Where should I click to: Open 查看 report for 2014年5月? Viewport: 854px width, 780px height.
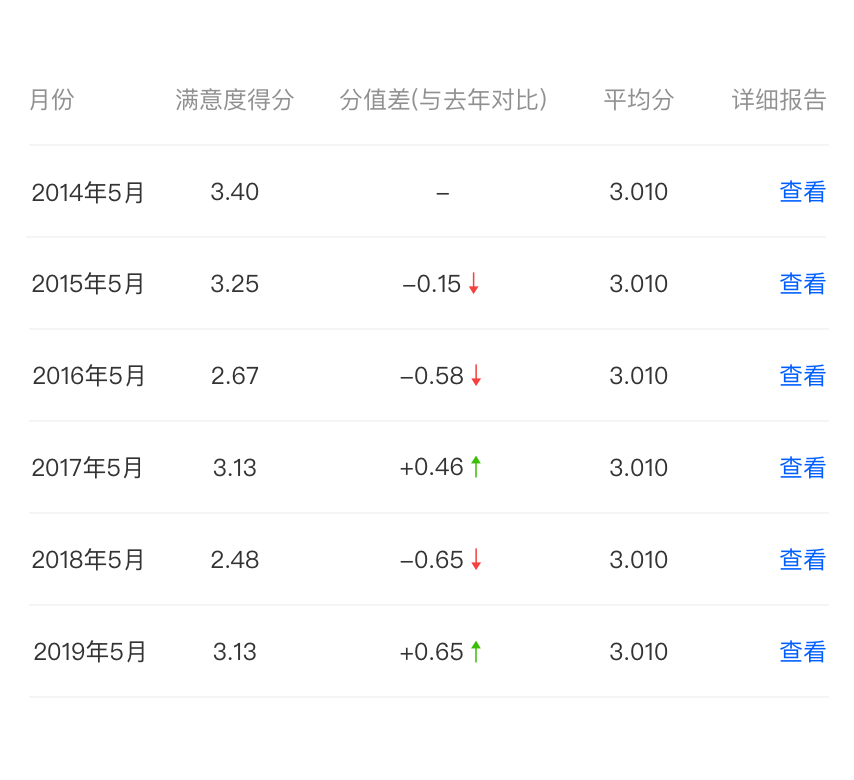[802, 192]
